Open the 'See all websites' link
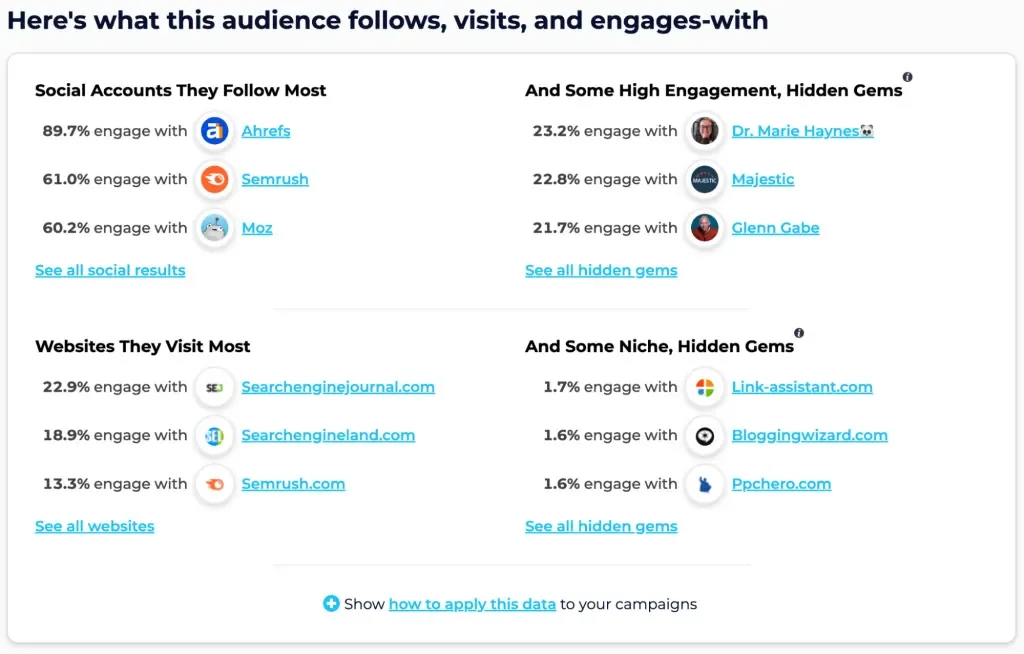1024x654 pixels. click(95, 526)
